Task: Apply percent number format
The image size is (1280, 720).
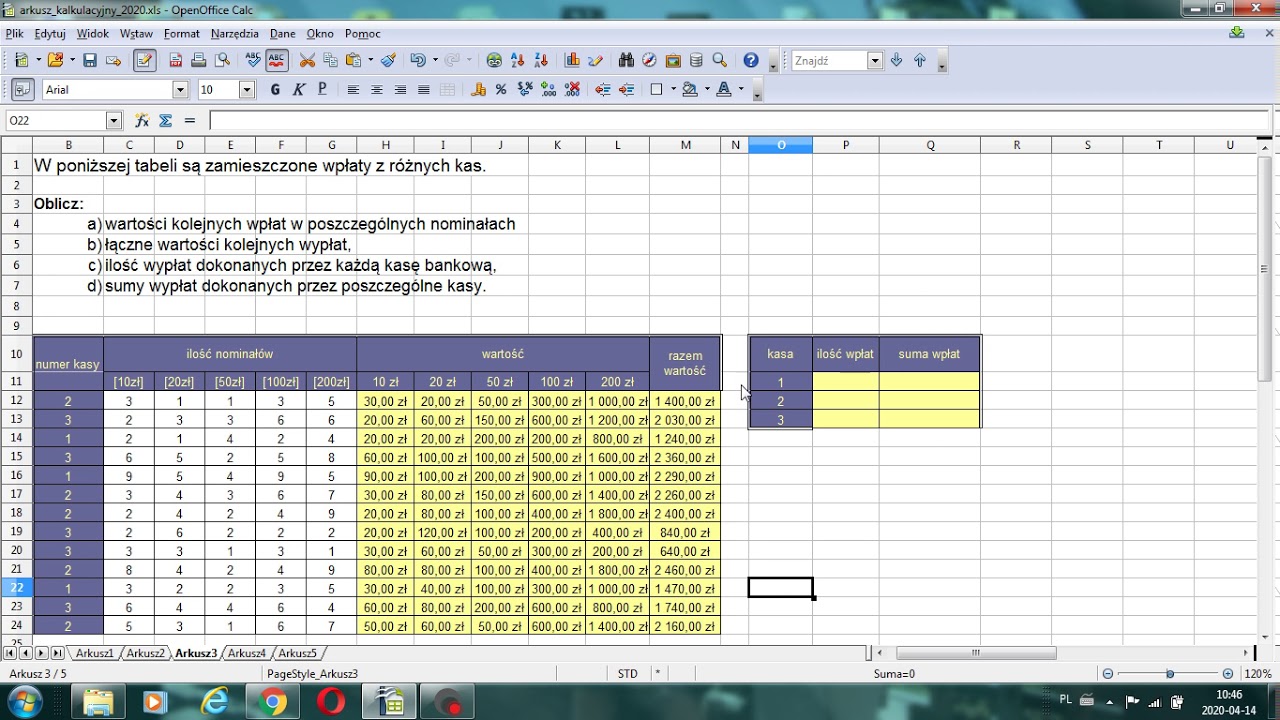Action: (501, 89)
